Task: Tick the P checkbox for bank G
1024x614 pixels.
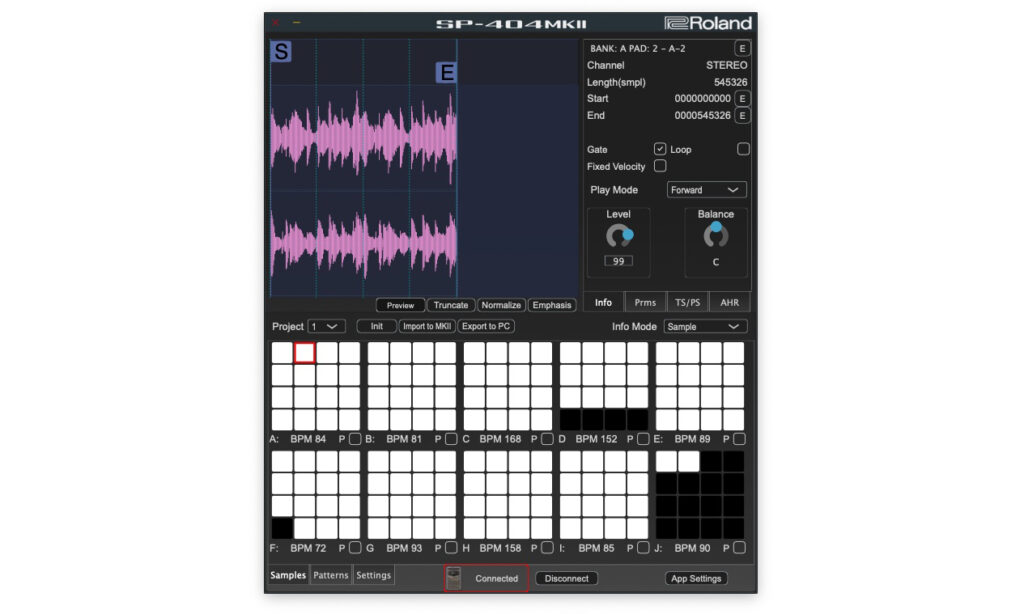Action: pos(451,548)
